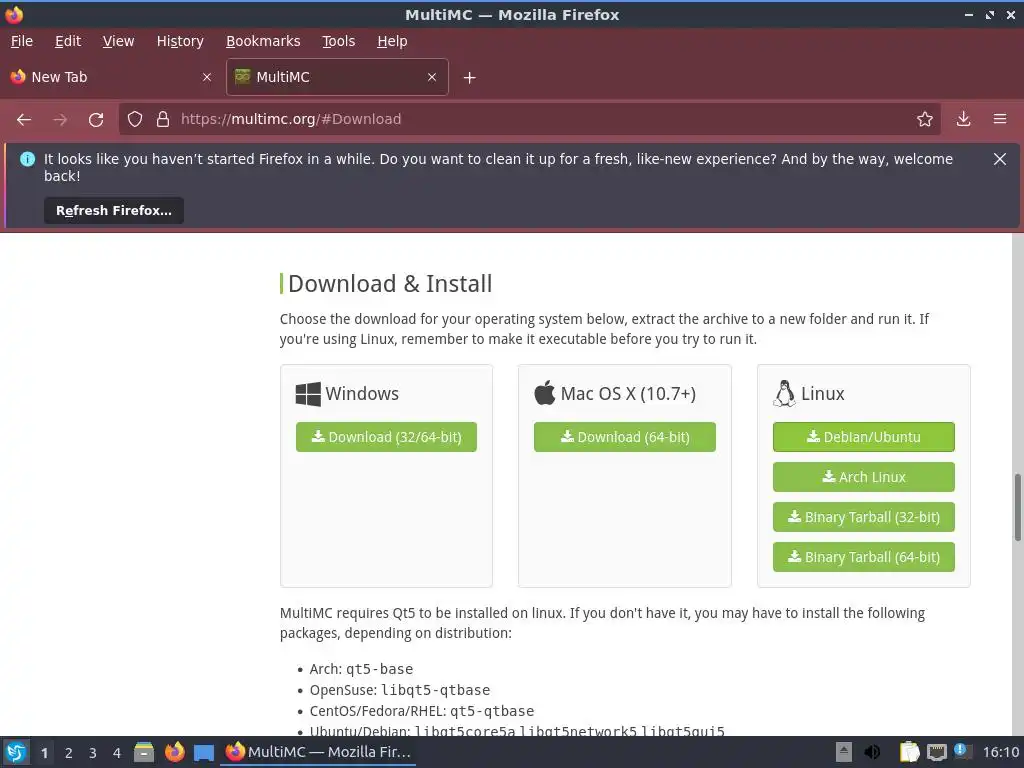Download Binary Tarball (32-bit)
Image resolution: width=1024 pixels, height=768 pixels.
point(863,517)
